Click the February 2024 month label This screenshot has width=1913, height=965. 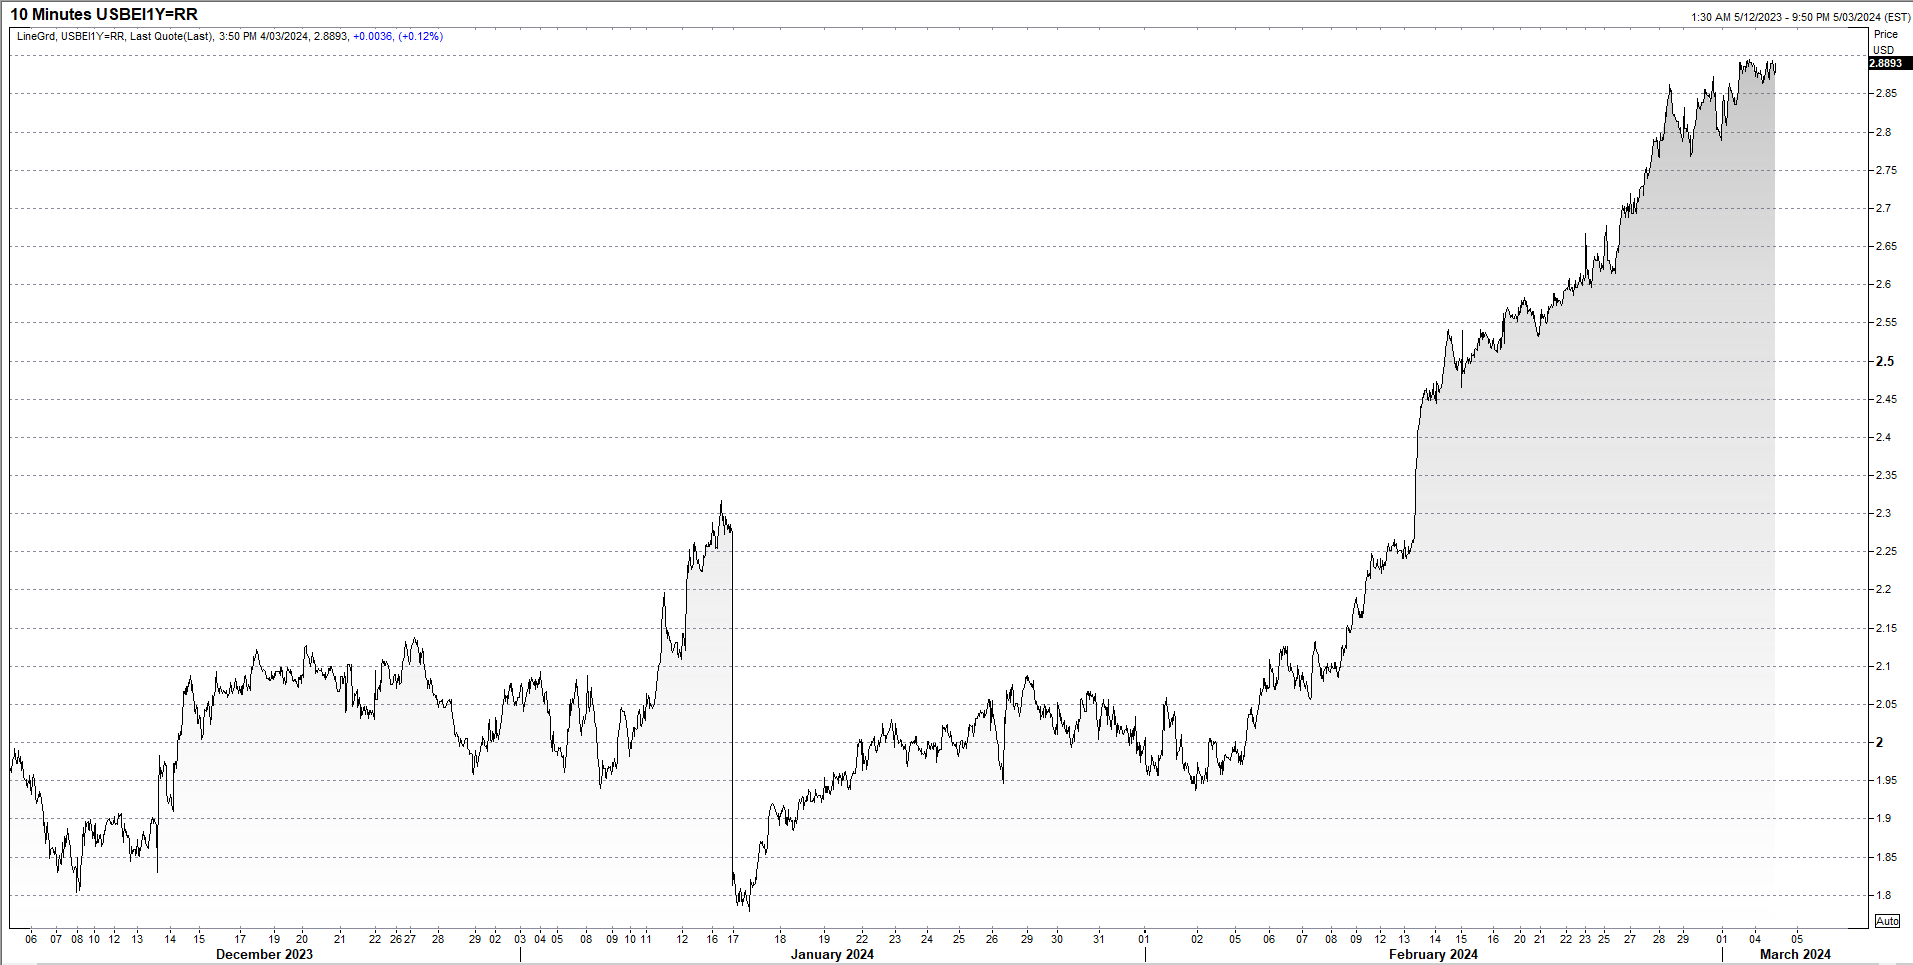(1433, 954)
